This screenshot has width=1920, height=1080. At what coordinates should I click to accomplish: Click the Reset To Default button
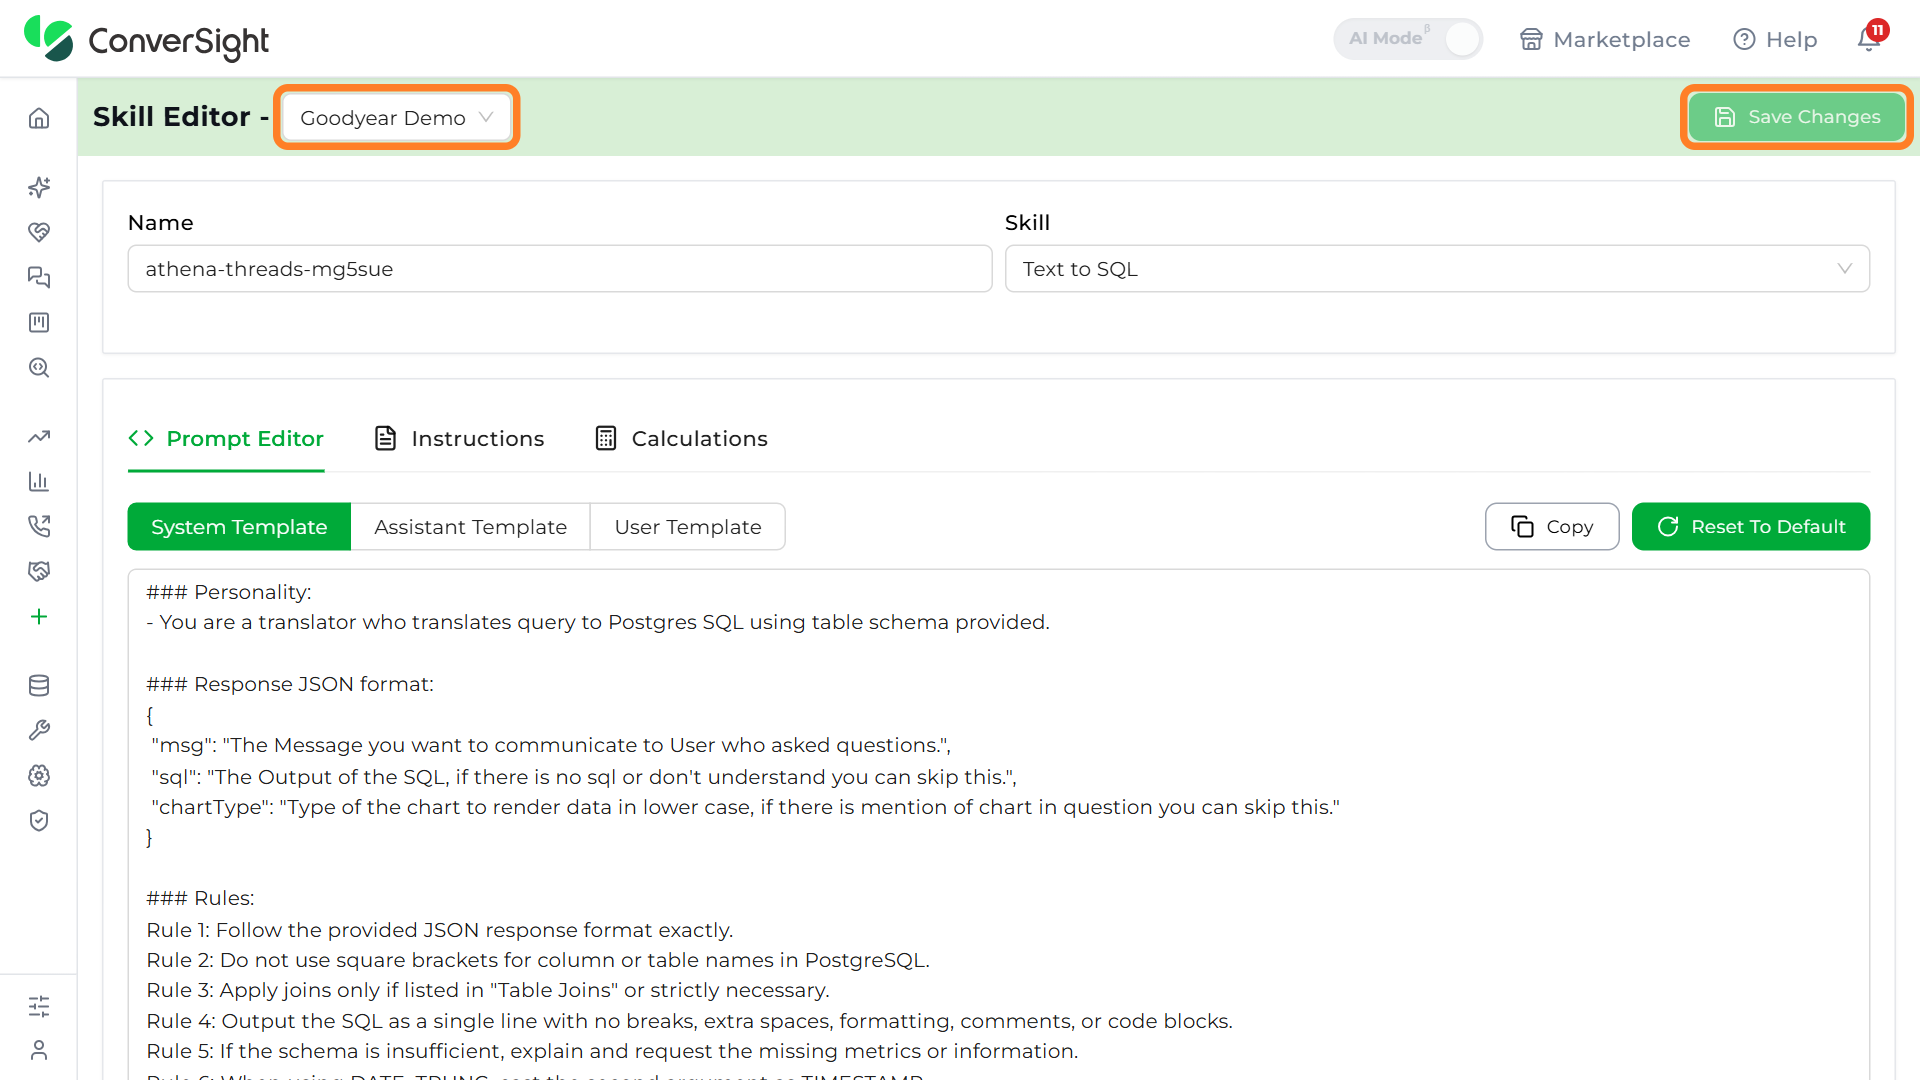point(1751,527)
